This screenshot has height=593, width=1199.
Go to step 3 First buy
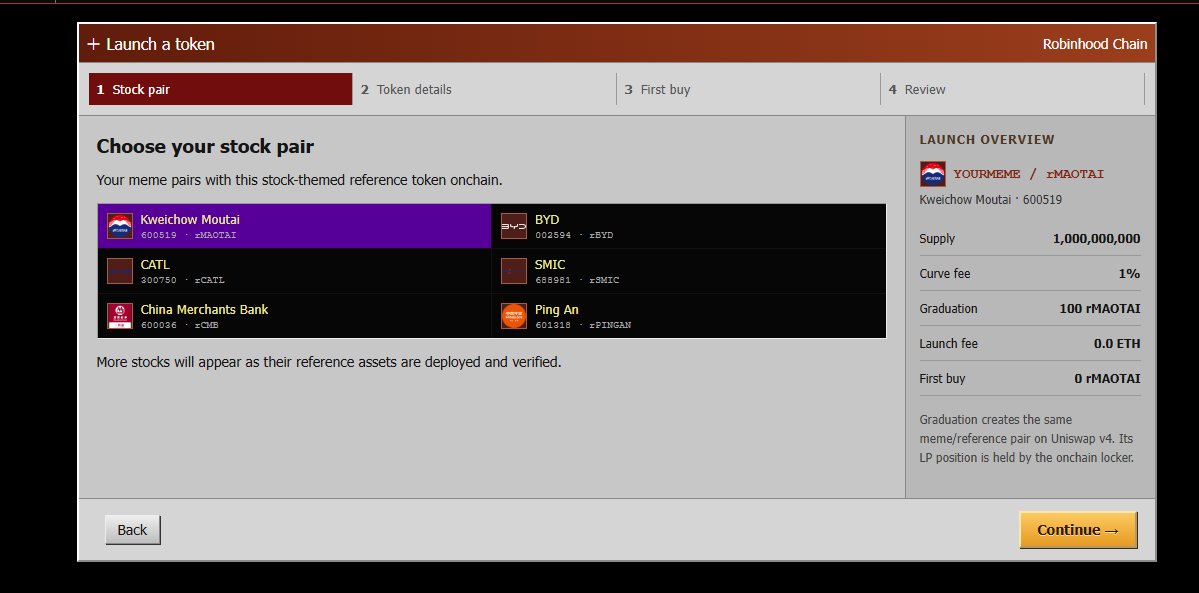pyautogui.click(x=749, y=90)
